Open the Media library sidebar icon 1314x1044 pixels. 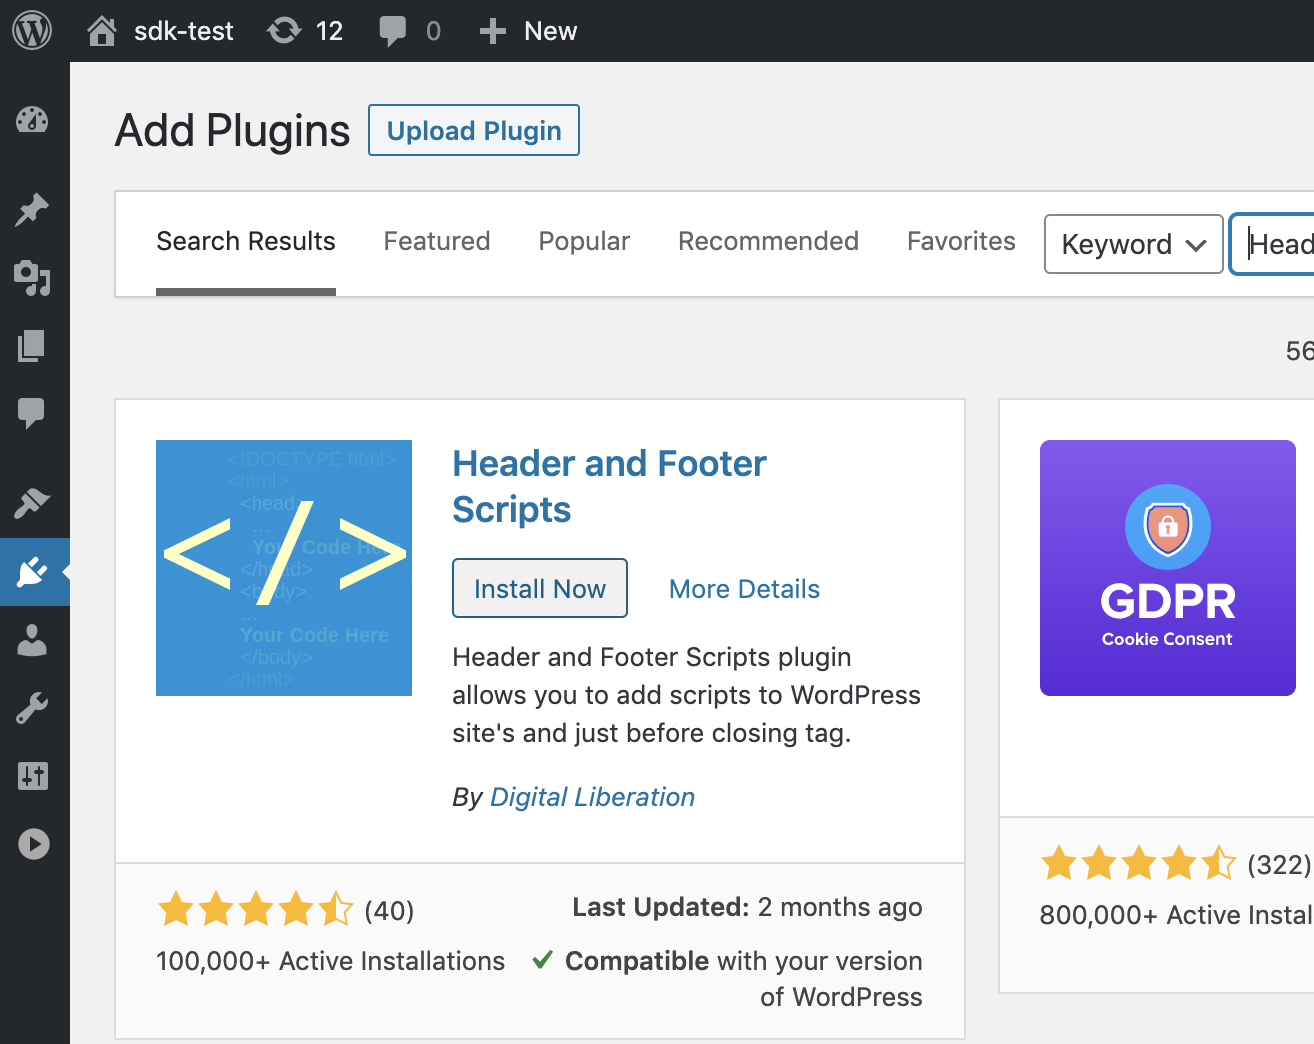pos(32,277)
